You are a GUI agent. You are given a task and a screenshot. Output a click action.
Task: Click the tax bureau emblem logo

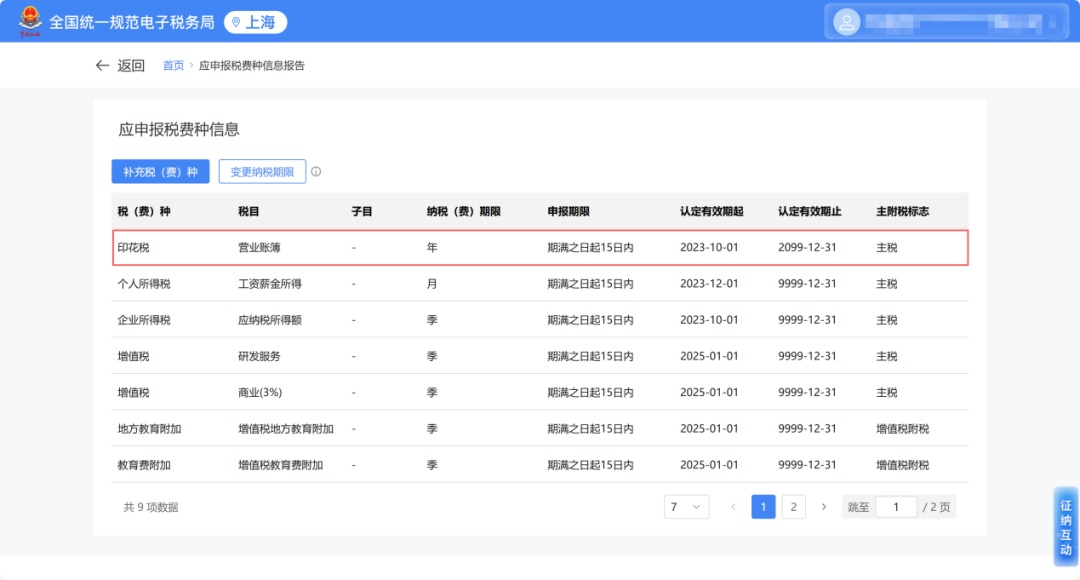[29, 21]
